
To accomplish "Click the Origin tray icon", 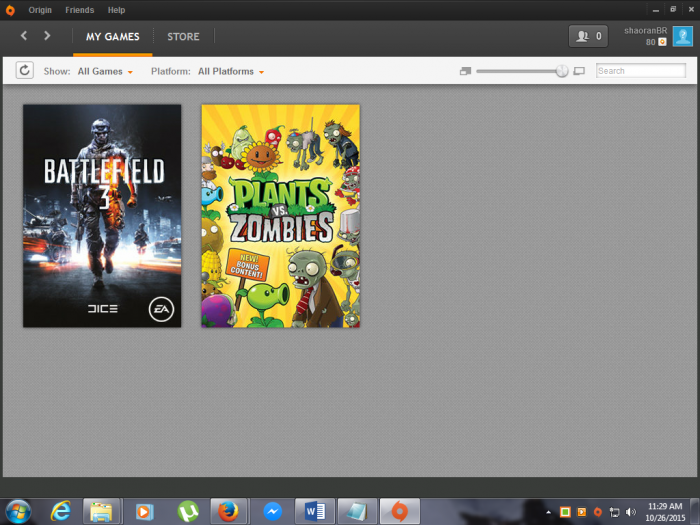I will 598,512.
